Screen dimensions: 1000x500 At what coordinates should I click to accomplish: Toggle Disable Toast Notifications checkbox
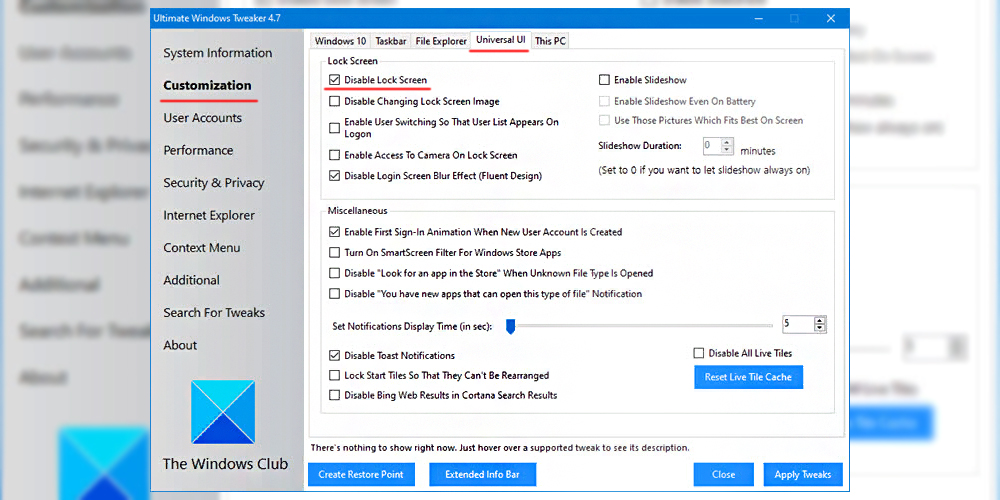tap(334, 355)
